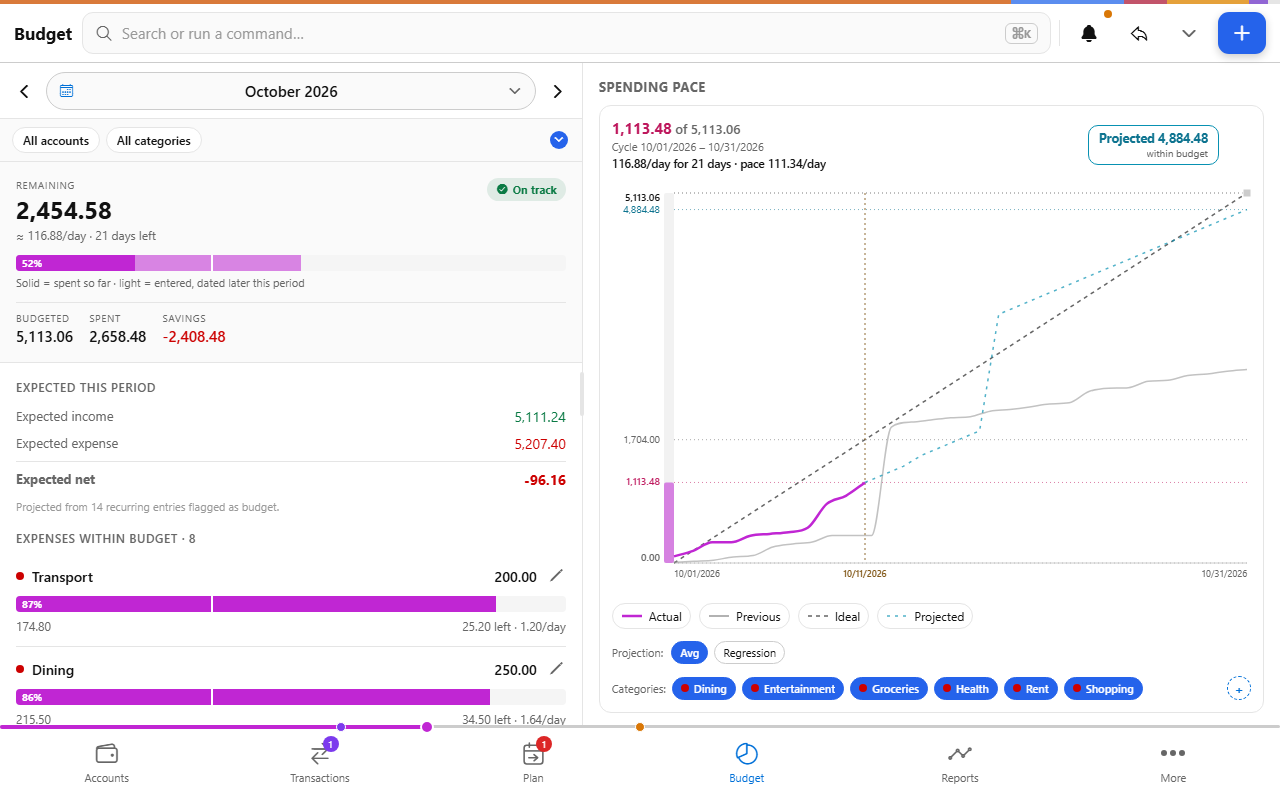Screen dimensions: 1280x800
Task: Toggle the Projected line legend
Action: (925, 616)
